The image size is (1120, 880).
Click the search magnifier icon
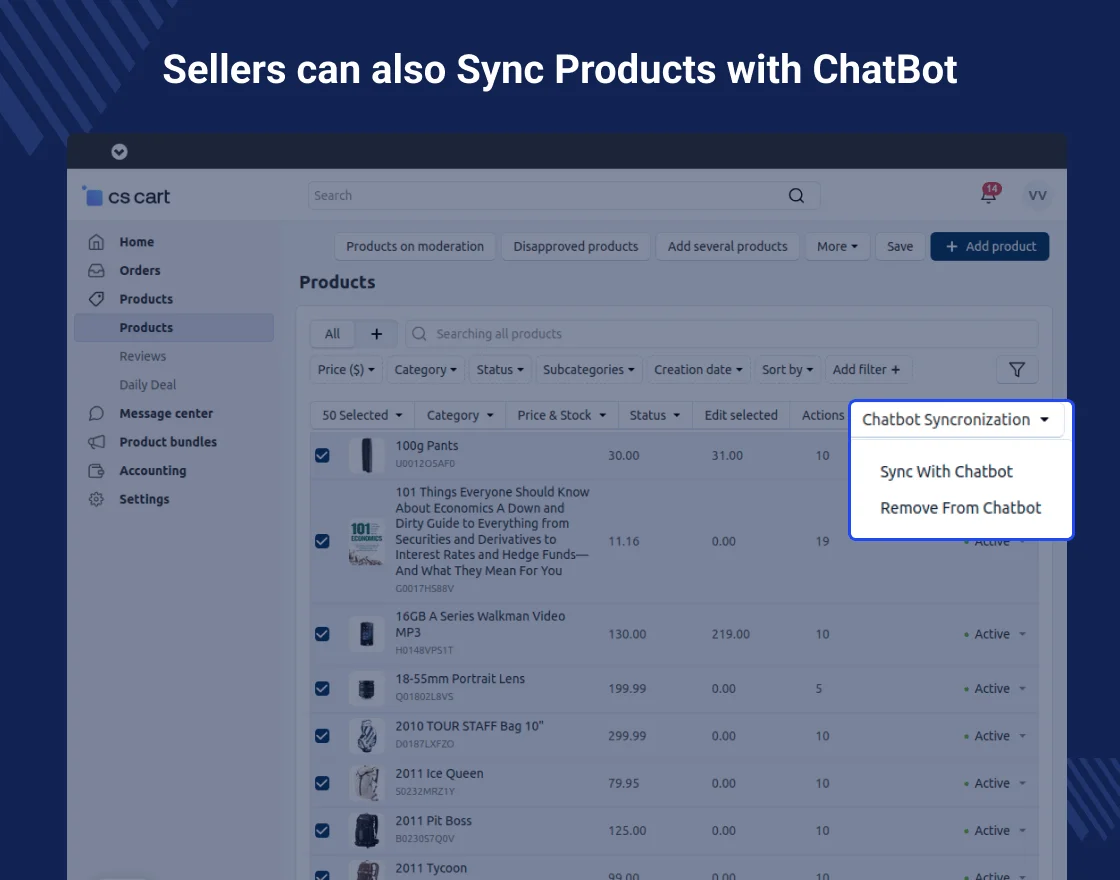(x=796, y=196)
